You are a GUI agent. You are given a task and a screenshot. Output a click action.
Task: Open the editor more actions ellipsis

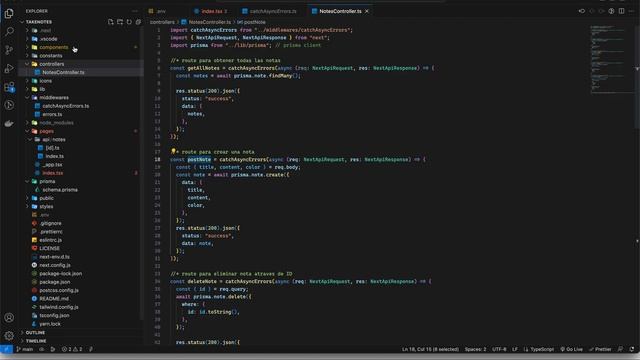coord(631,11)
